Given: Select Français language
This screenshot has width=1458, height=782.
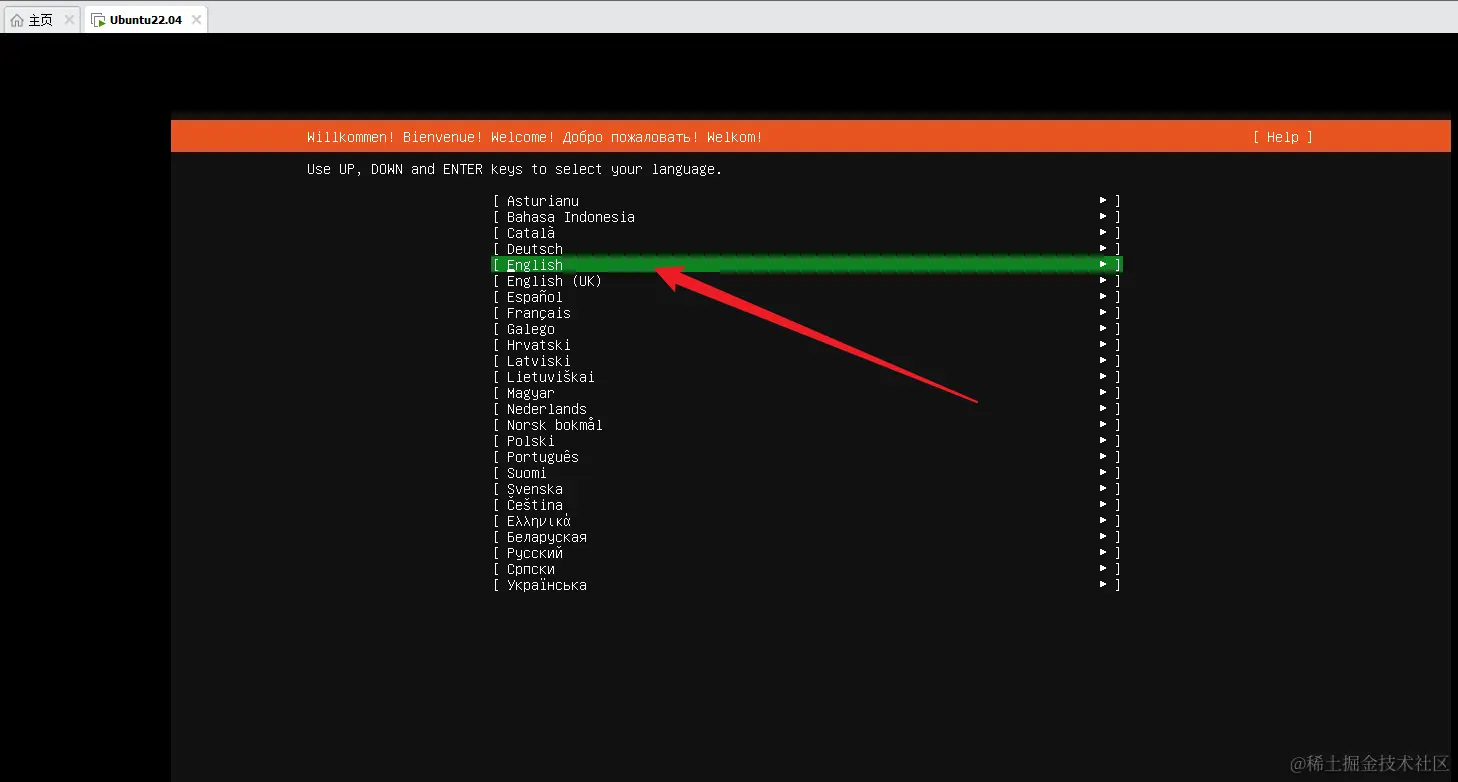Looking at the screenshot, I should click(807, 313).
